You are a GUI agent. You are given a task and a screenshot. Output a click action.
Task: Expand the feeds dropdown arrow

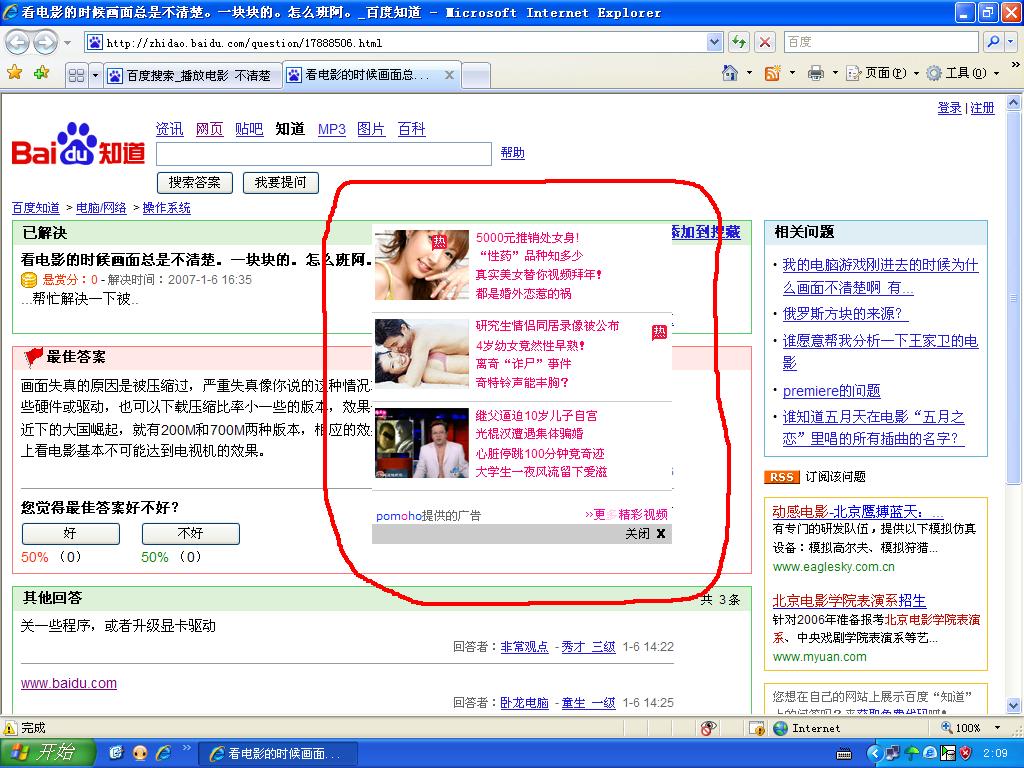pos(792,72)
